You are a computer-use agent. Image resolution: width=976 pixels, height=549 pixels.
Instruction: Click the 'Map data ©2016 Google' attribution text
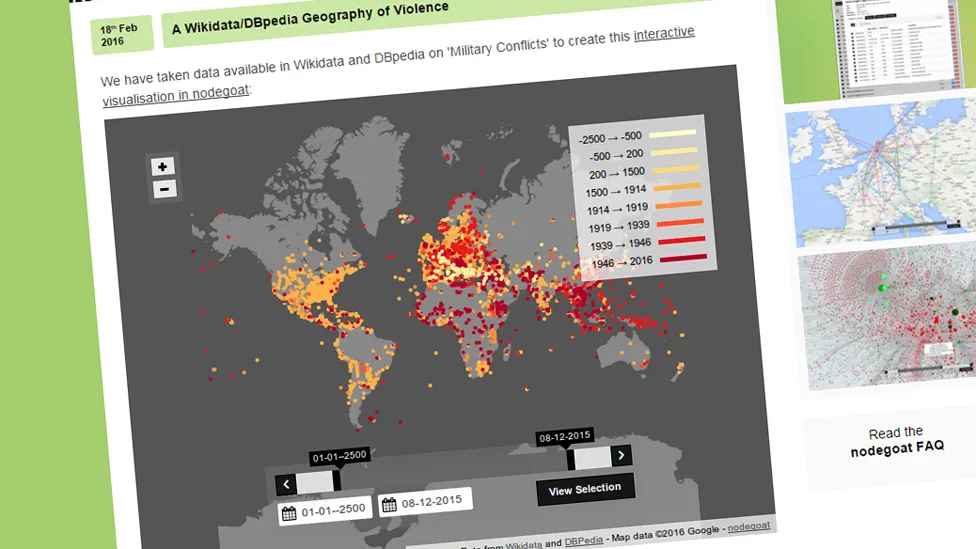[x=665, y=533]
